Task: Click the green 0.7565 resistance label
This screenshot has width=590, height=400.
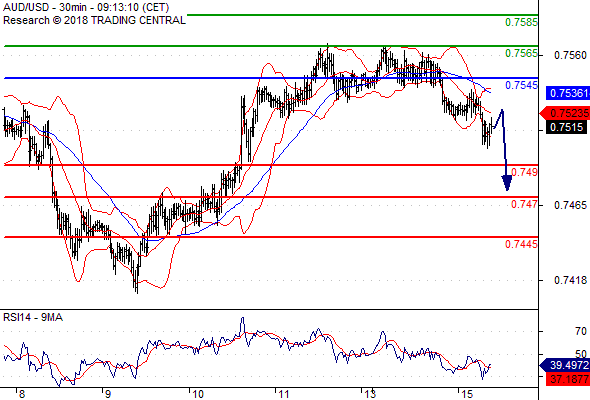Action: [521, 53]
